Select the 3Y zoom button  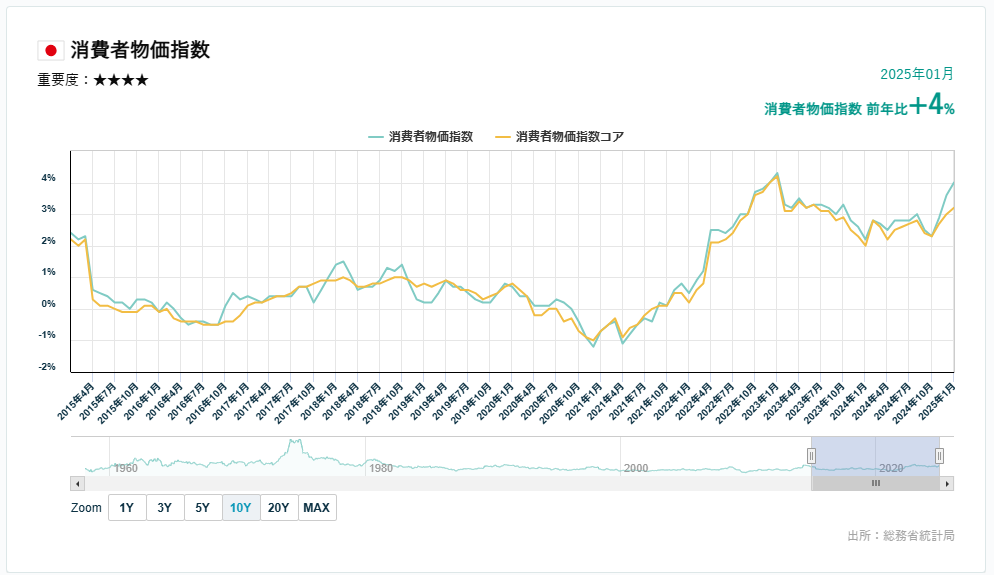click(x=165, y=508)
